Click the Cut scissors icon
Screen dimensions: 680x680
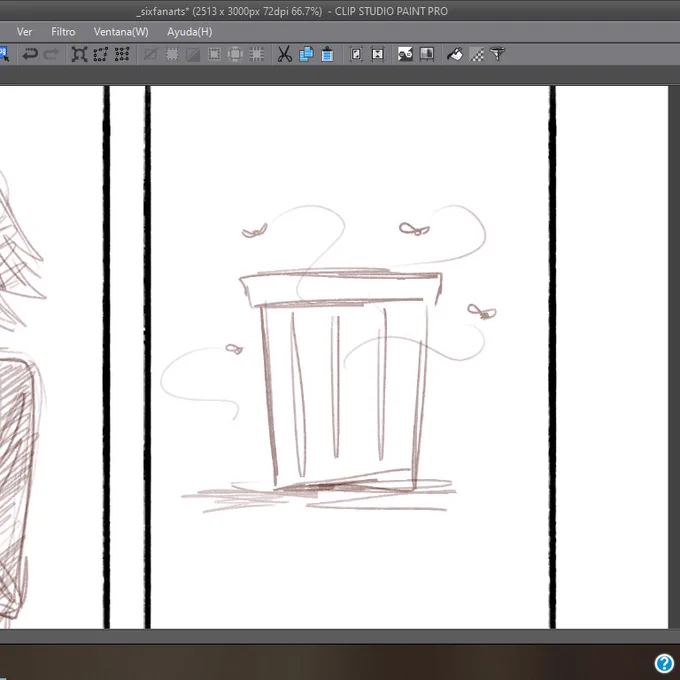click(x=284, y=54)
